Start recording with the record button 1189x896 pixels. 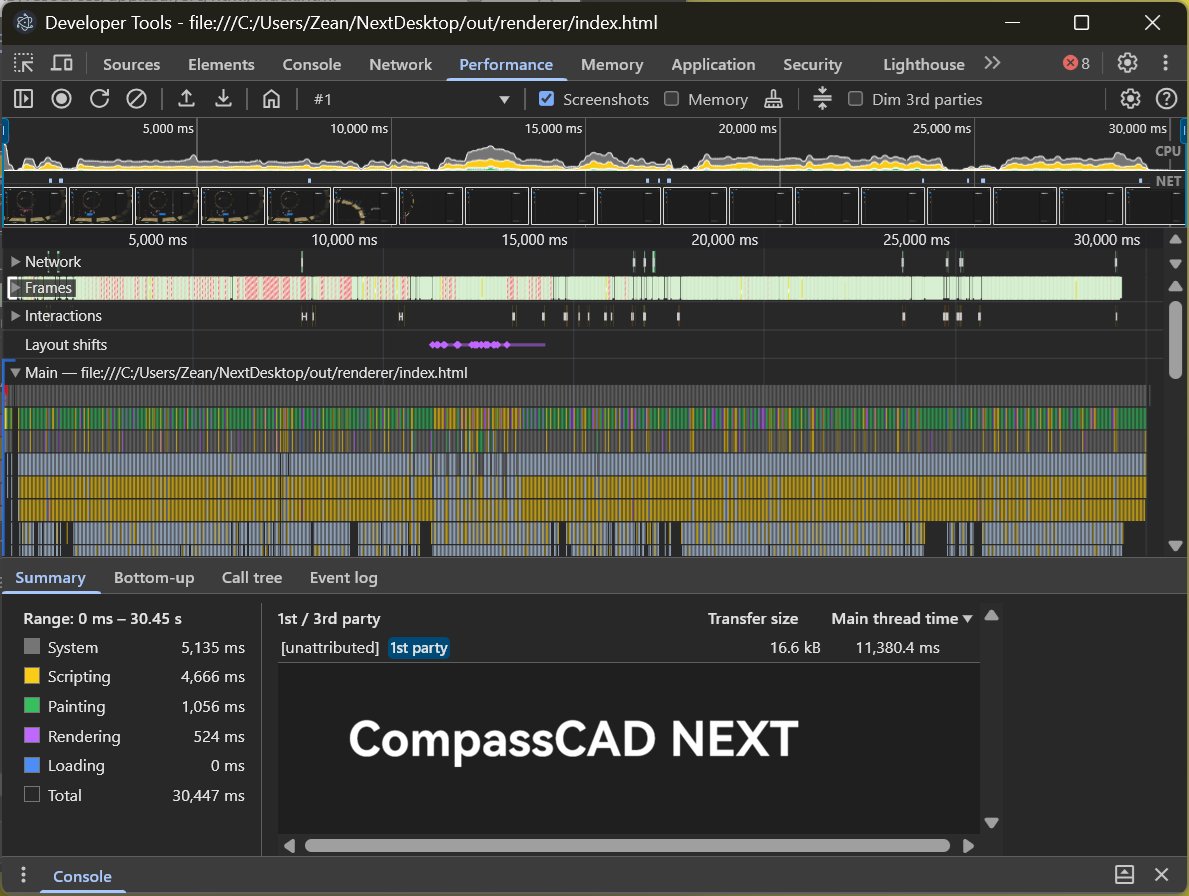(x=61, y=99)
